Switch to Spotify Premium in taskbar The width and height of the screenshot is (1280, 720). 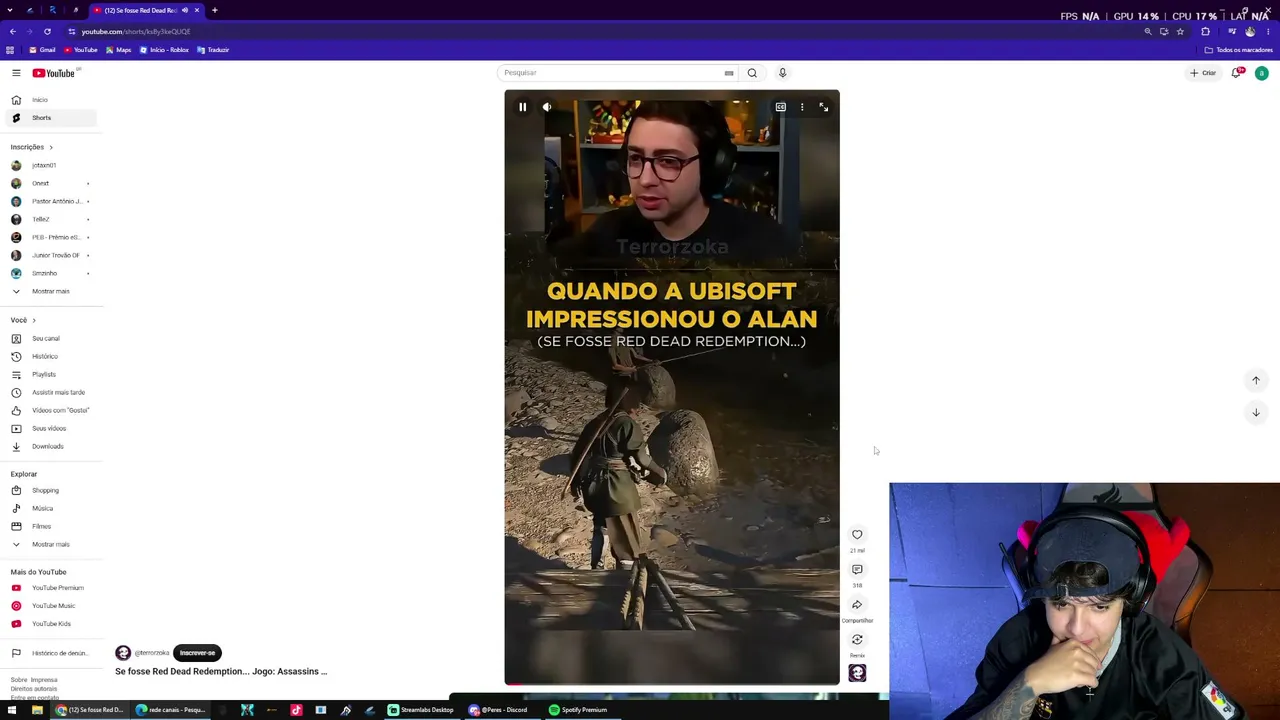578,710
